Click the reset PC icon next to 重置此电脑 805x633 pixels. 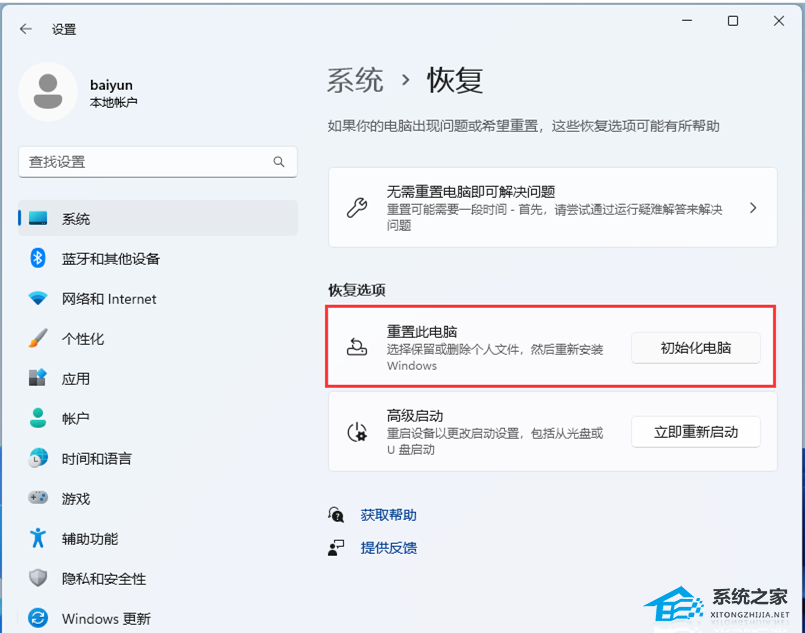357,348
